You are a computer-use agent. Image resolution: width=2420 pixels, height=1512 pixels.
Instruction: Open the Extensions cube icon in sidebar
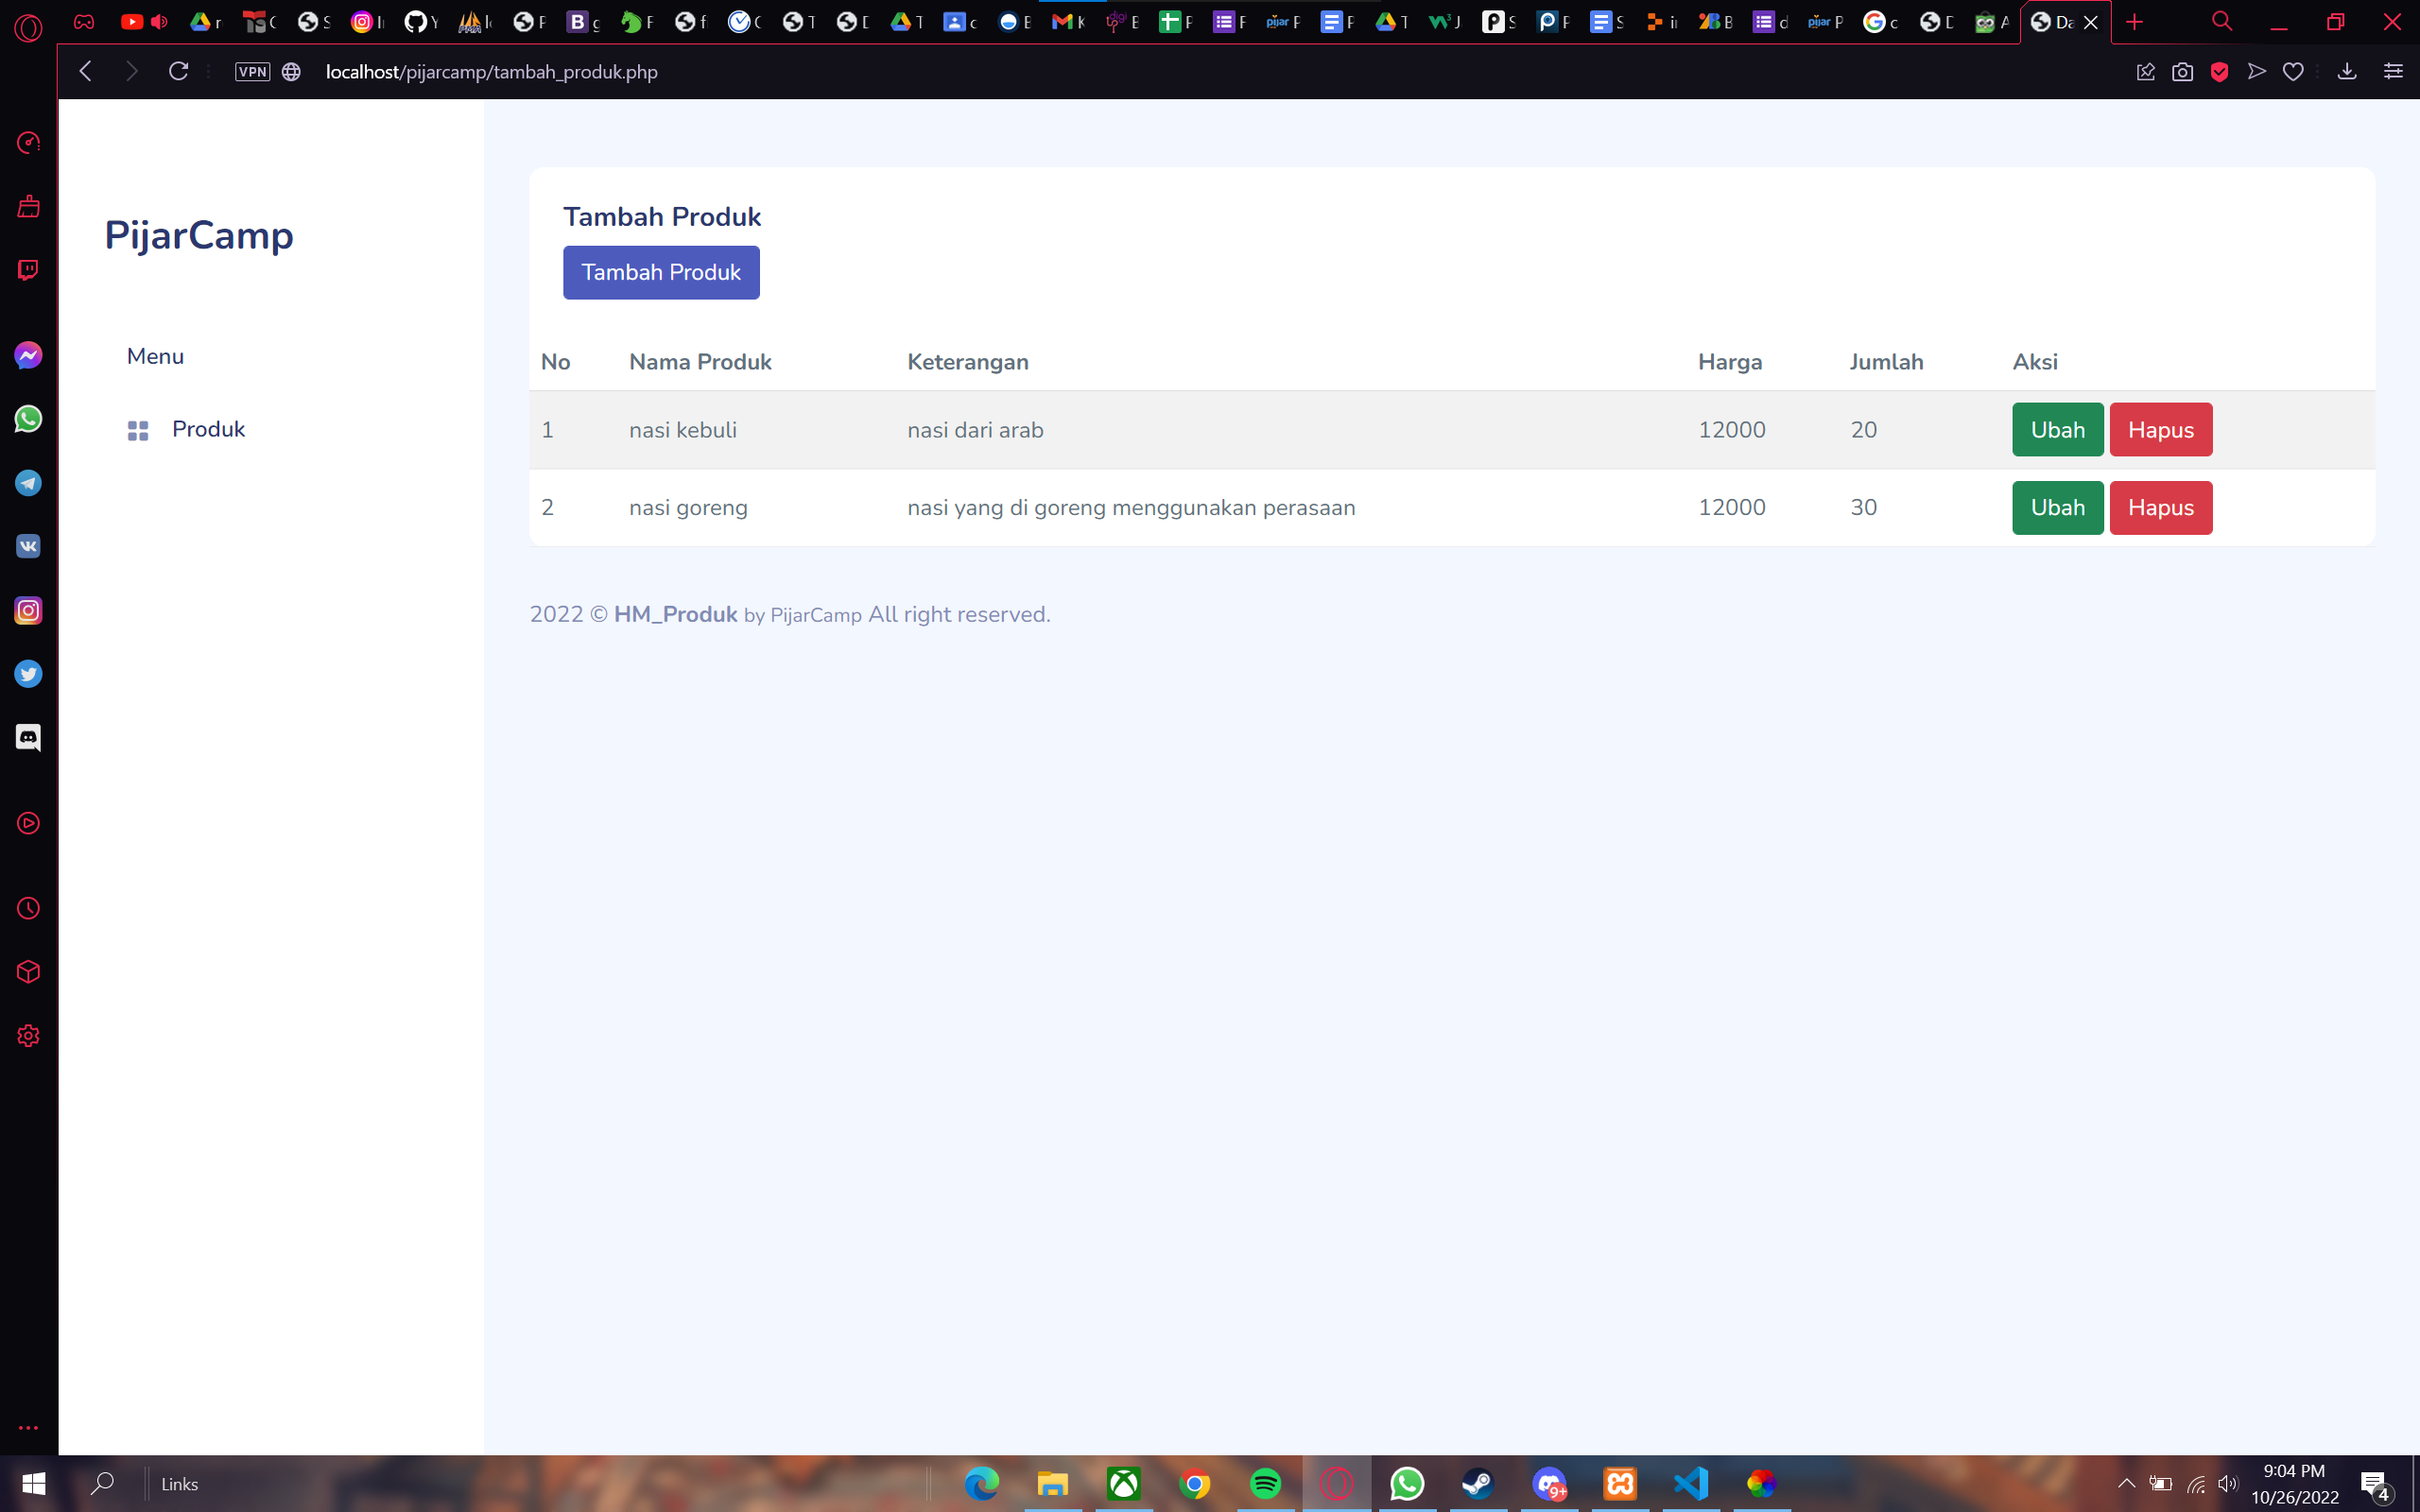pyautogui.click(x=28, y=972)
